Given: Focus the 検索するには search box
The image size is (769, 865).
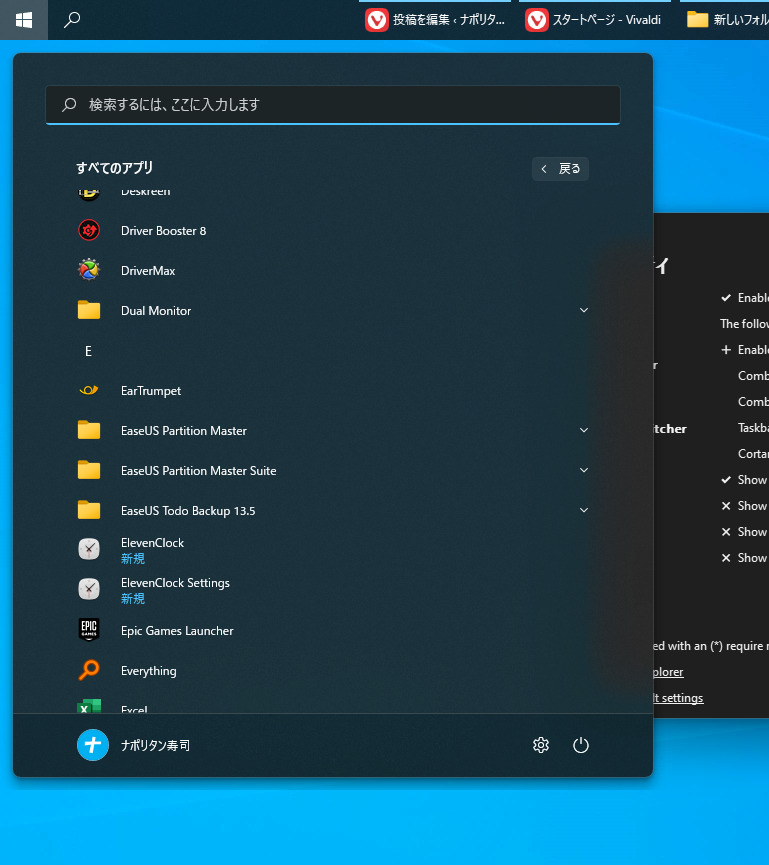Looking at the screenshot, I should [333, 105].
